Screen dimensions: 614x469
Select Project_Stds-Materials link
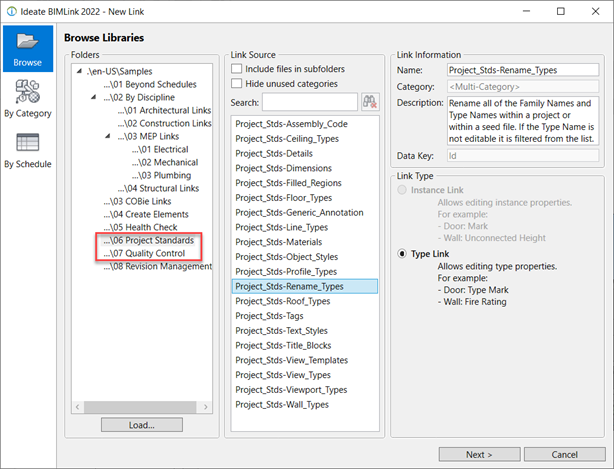point(277,241)
